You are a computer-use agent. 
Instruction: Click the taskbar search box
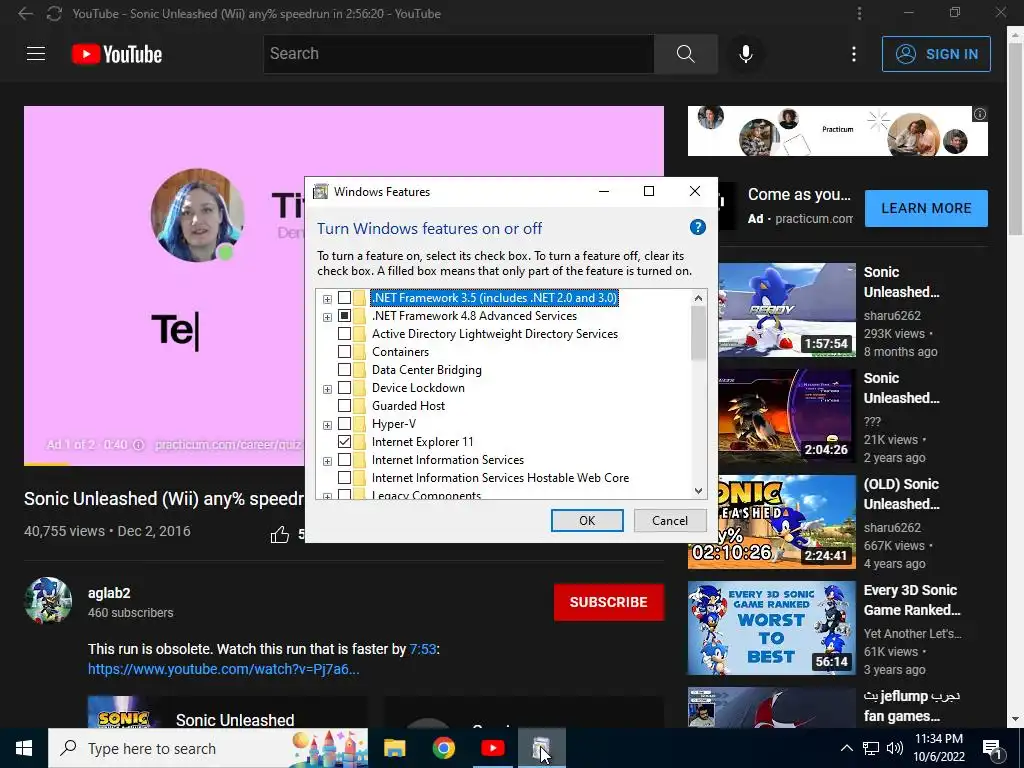click(x=208, y=748)
